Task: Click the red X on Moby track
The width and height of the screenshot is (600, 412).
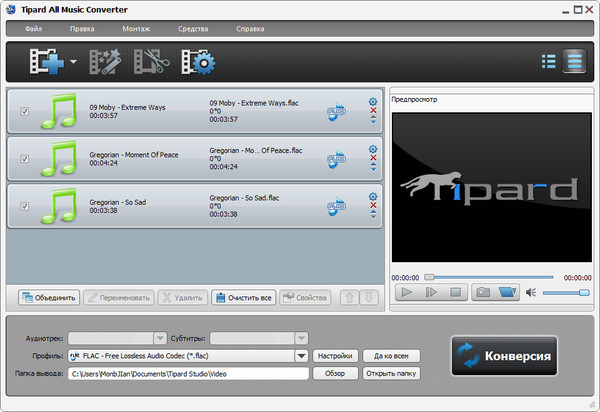Action: pos(373,111)
